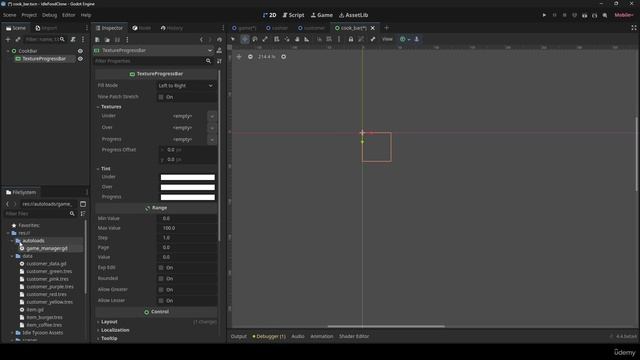
Task: Open the Help menu
Action: pyautogui.click(x=86, y=15)
